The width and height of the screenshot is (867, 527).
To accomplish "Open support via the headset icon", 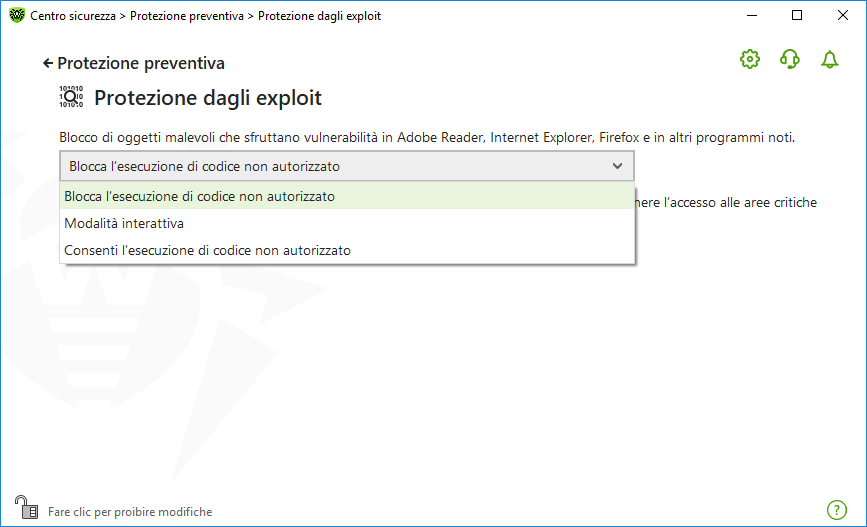I will pos(790,60).
